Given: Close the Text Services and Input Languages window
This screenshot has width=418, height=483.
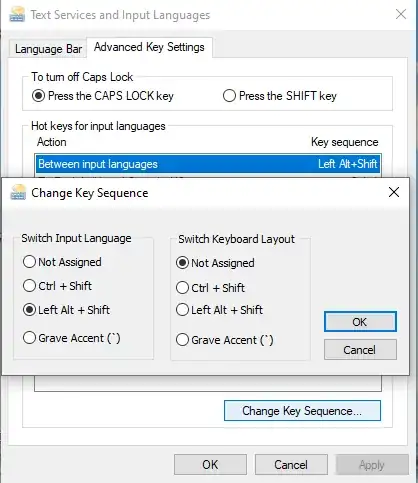Looking at the screenshot, I should pyautogui.click(x=401, y=14).
